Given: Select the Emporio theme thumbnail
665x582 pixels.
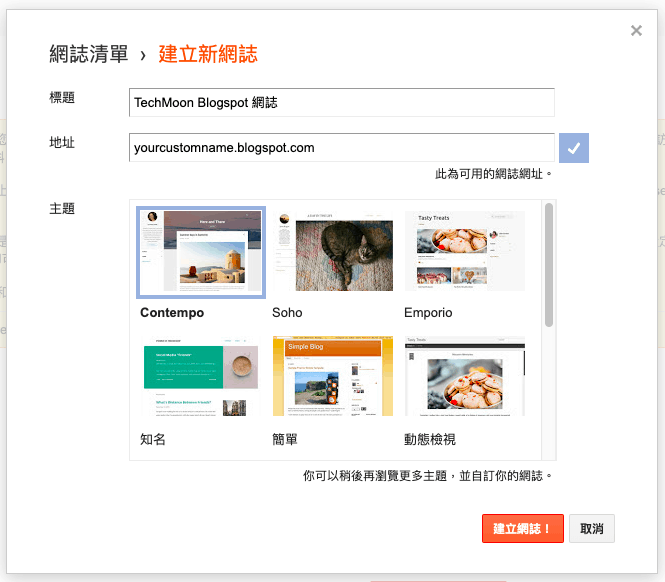Looking at the screenshot, I should point(465,252).
